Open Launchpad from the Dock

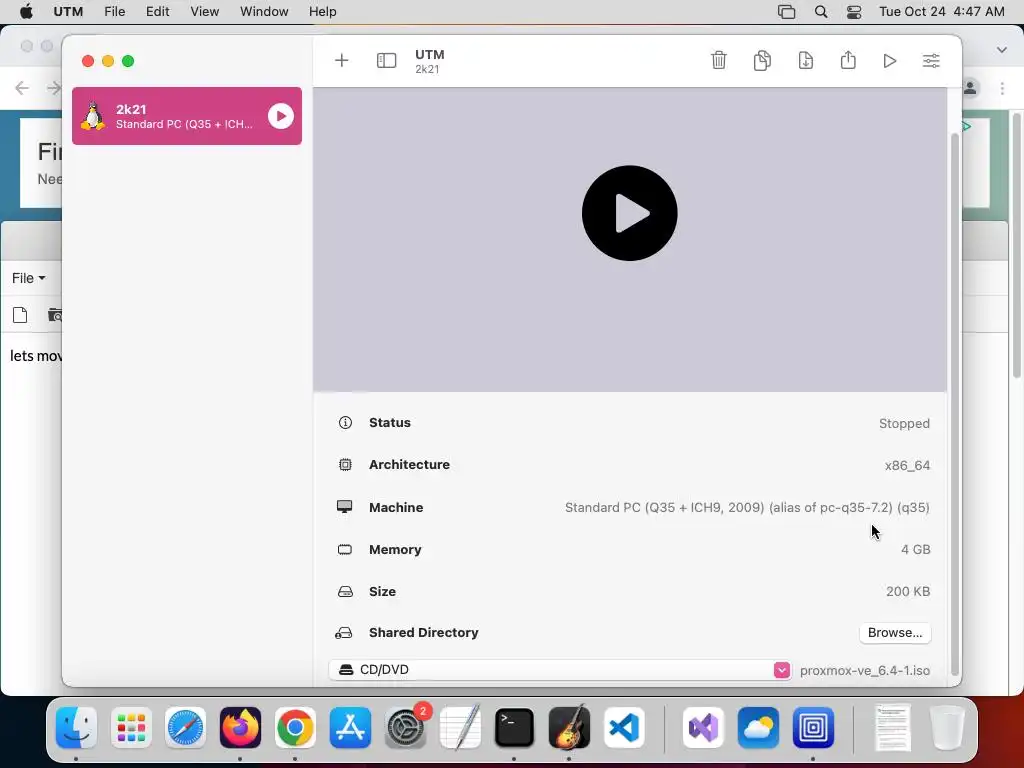[131, 728]
